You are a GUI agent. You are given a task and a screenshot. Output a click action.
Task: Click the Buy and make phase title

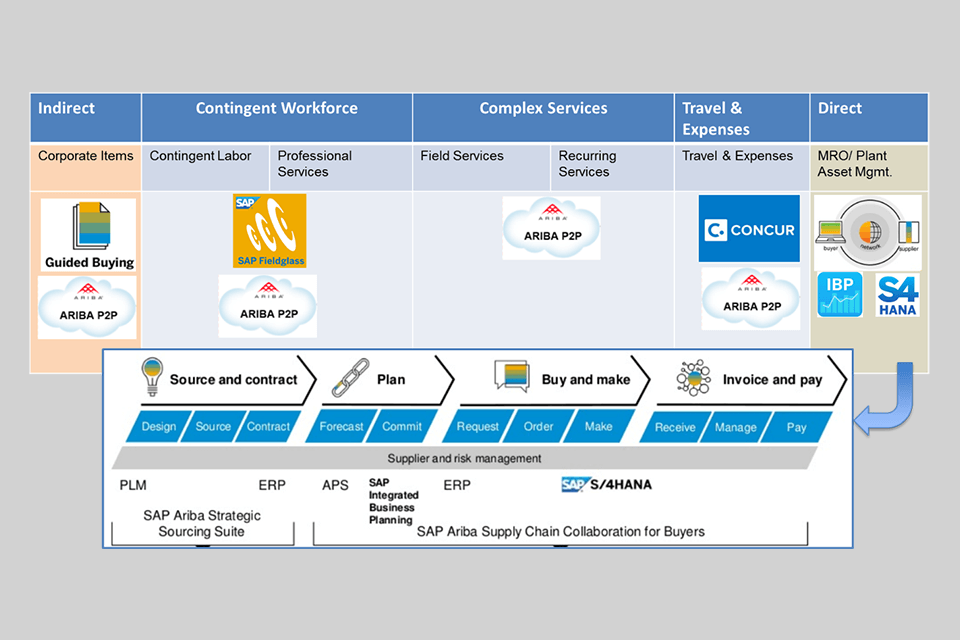[586, 380]
